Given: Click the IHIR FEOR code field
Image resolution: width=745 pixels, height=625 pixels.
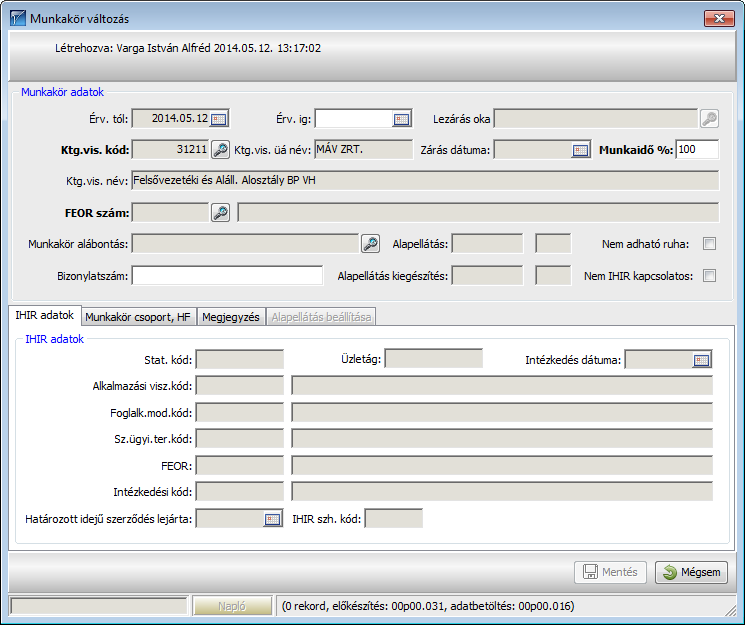Looking at the screenshot, I should [x=240, y=466].
